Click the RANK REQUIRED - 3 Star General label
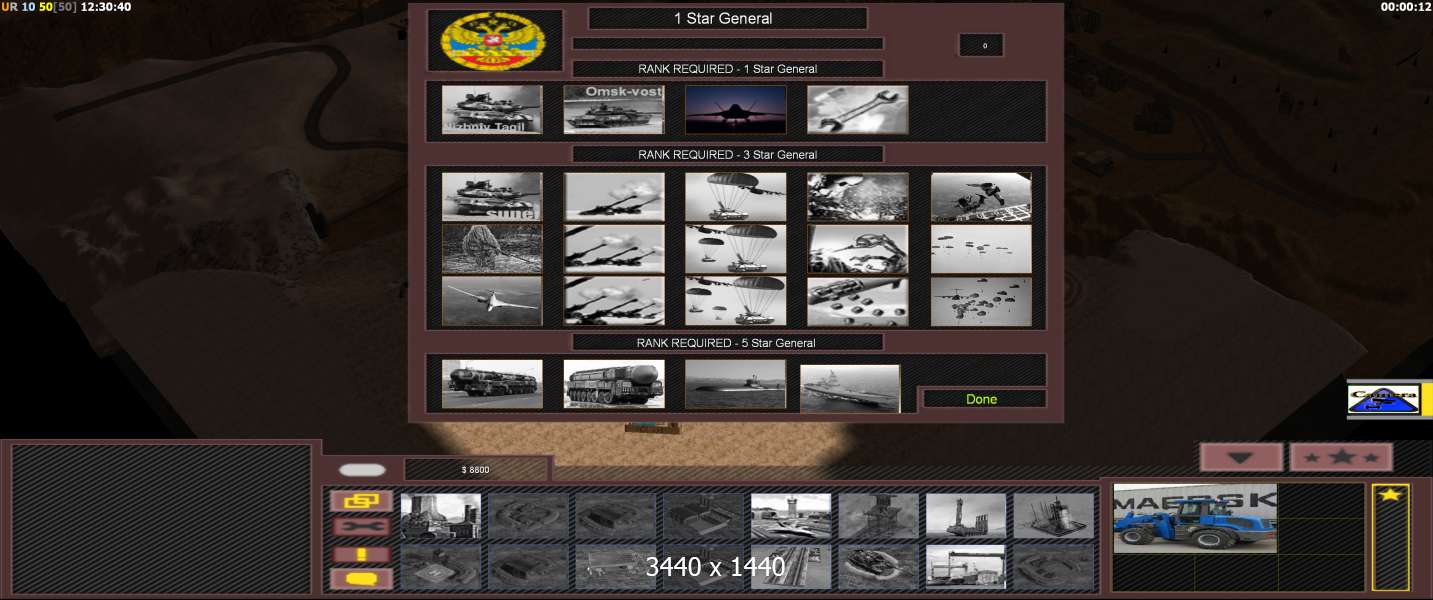Screen dimensions: 1433x600 727,155
